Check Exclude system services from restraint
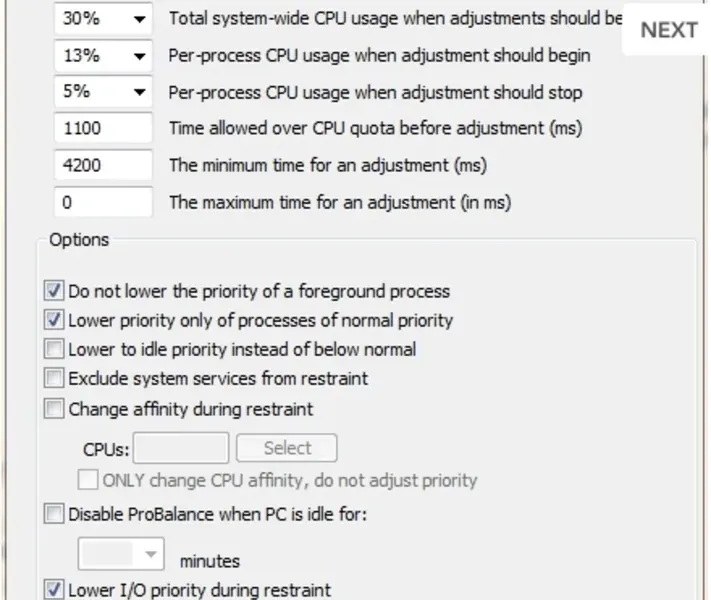This screenshot has width=711, height=600. point(54,379)
